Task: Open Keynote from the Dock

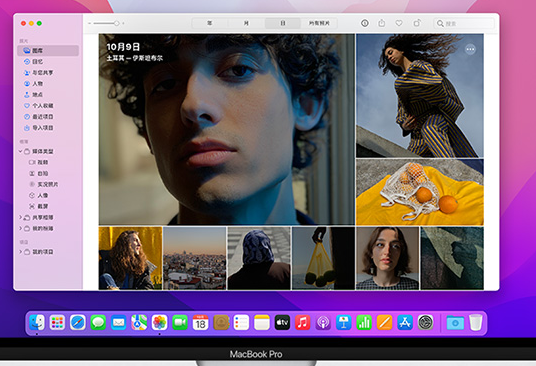Action: [344, 322]
